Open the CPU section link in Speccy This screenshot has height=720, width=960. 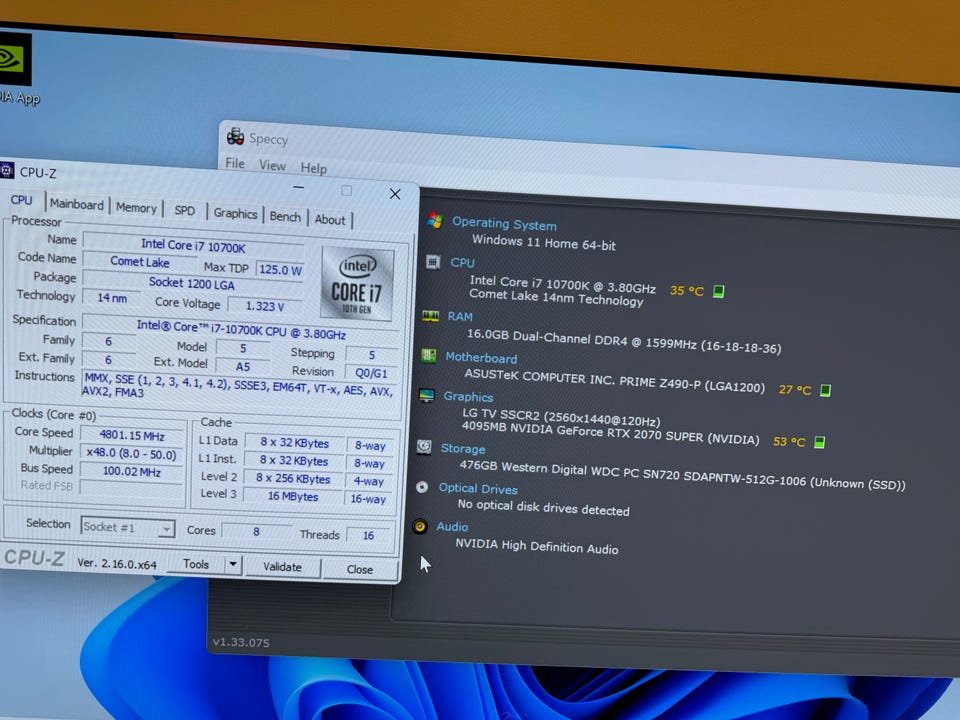462,263
